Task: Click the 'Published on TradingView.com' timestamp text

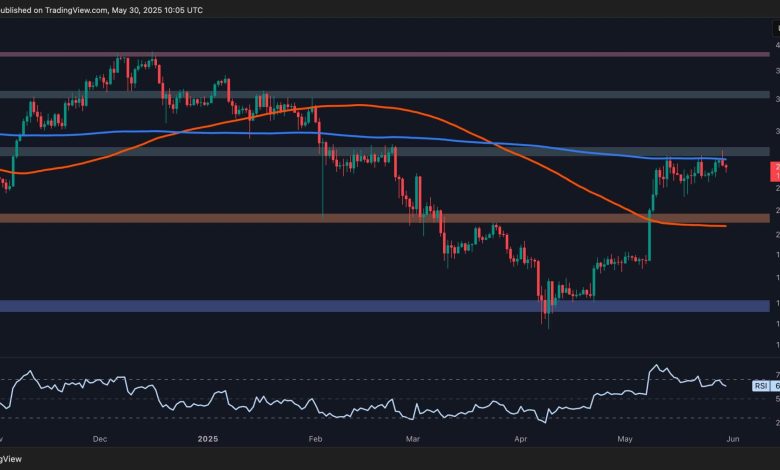Action: coord(101,10)
